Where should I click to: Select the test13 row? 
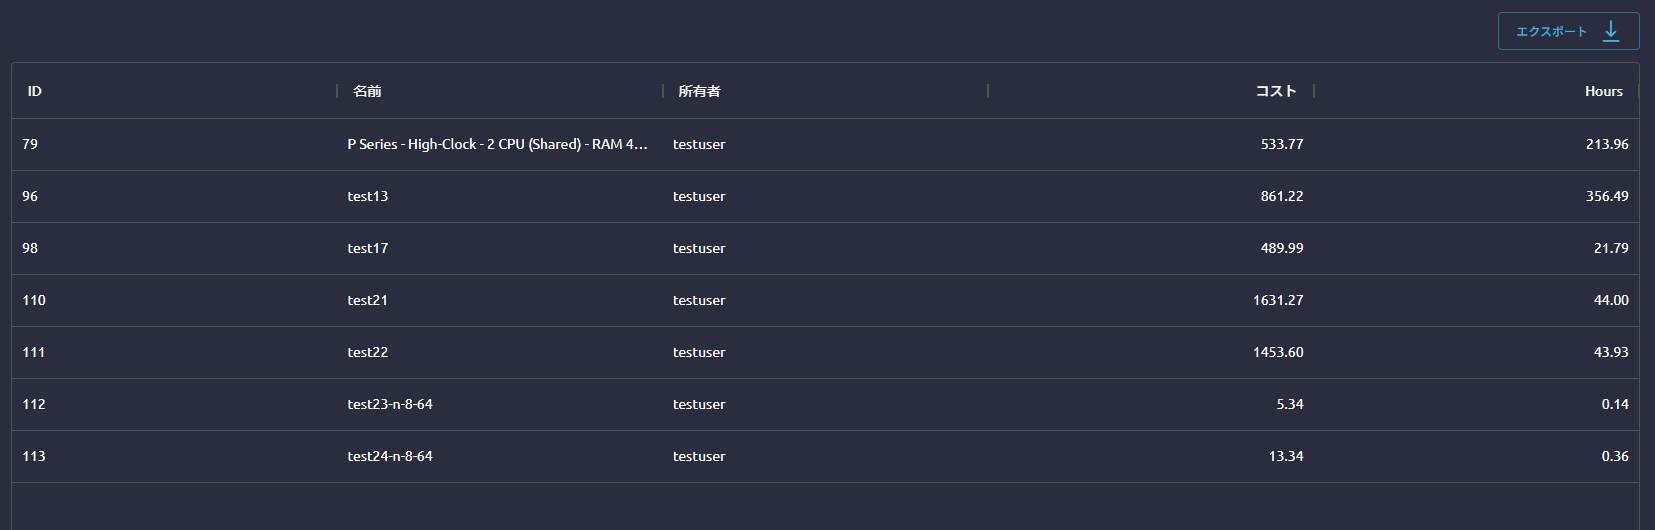pyautogui.click(x=368, y=196)
